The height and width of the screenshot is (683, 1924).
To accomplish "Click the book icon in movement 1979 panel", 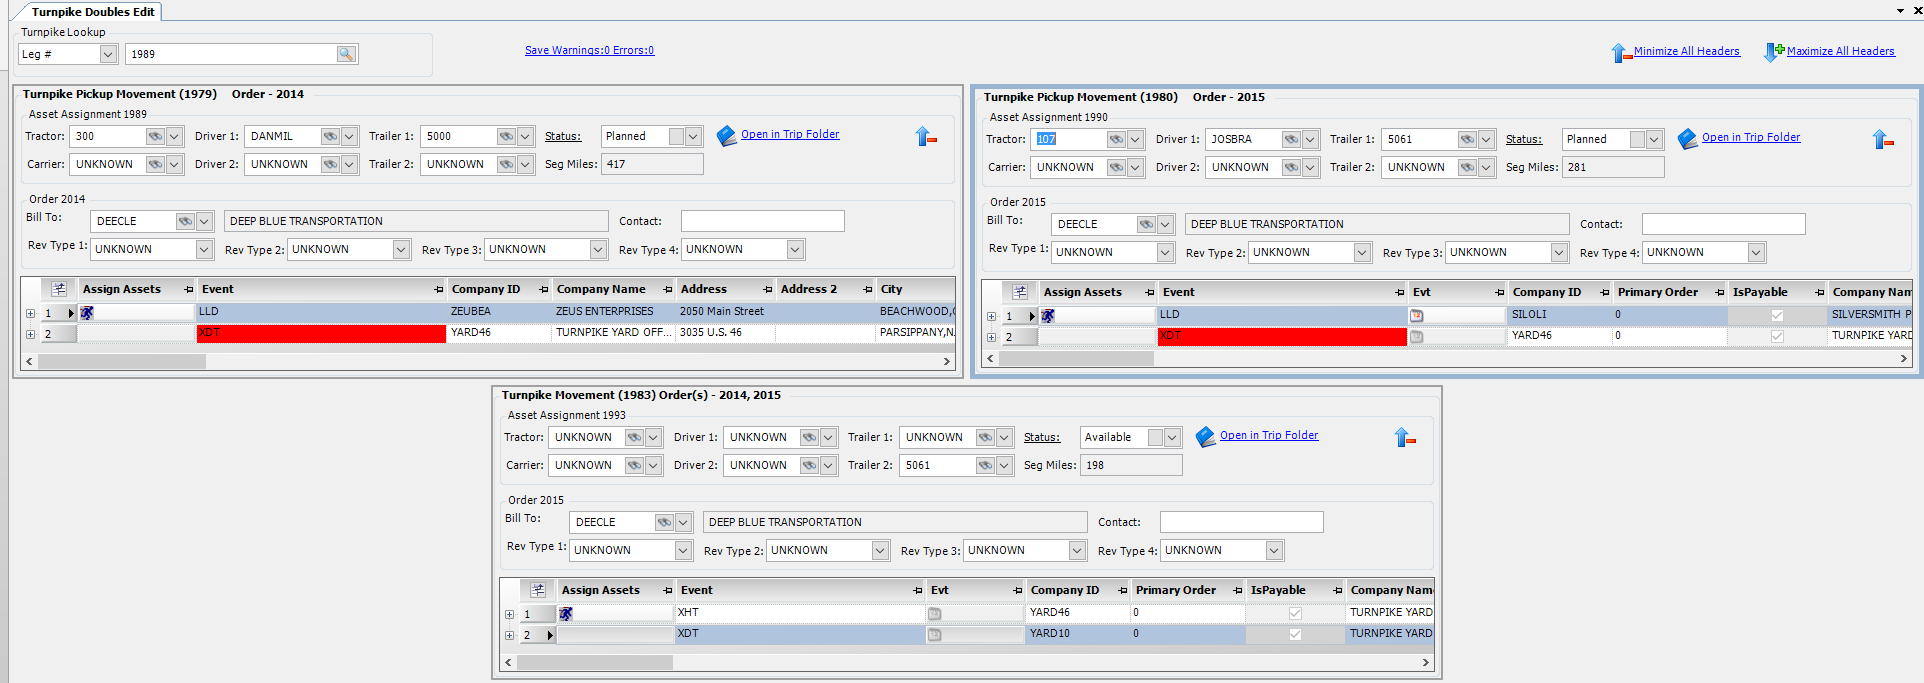I will pos(727,135).
